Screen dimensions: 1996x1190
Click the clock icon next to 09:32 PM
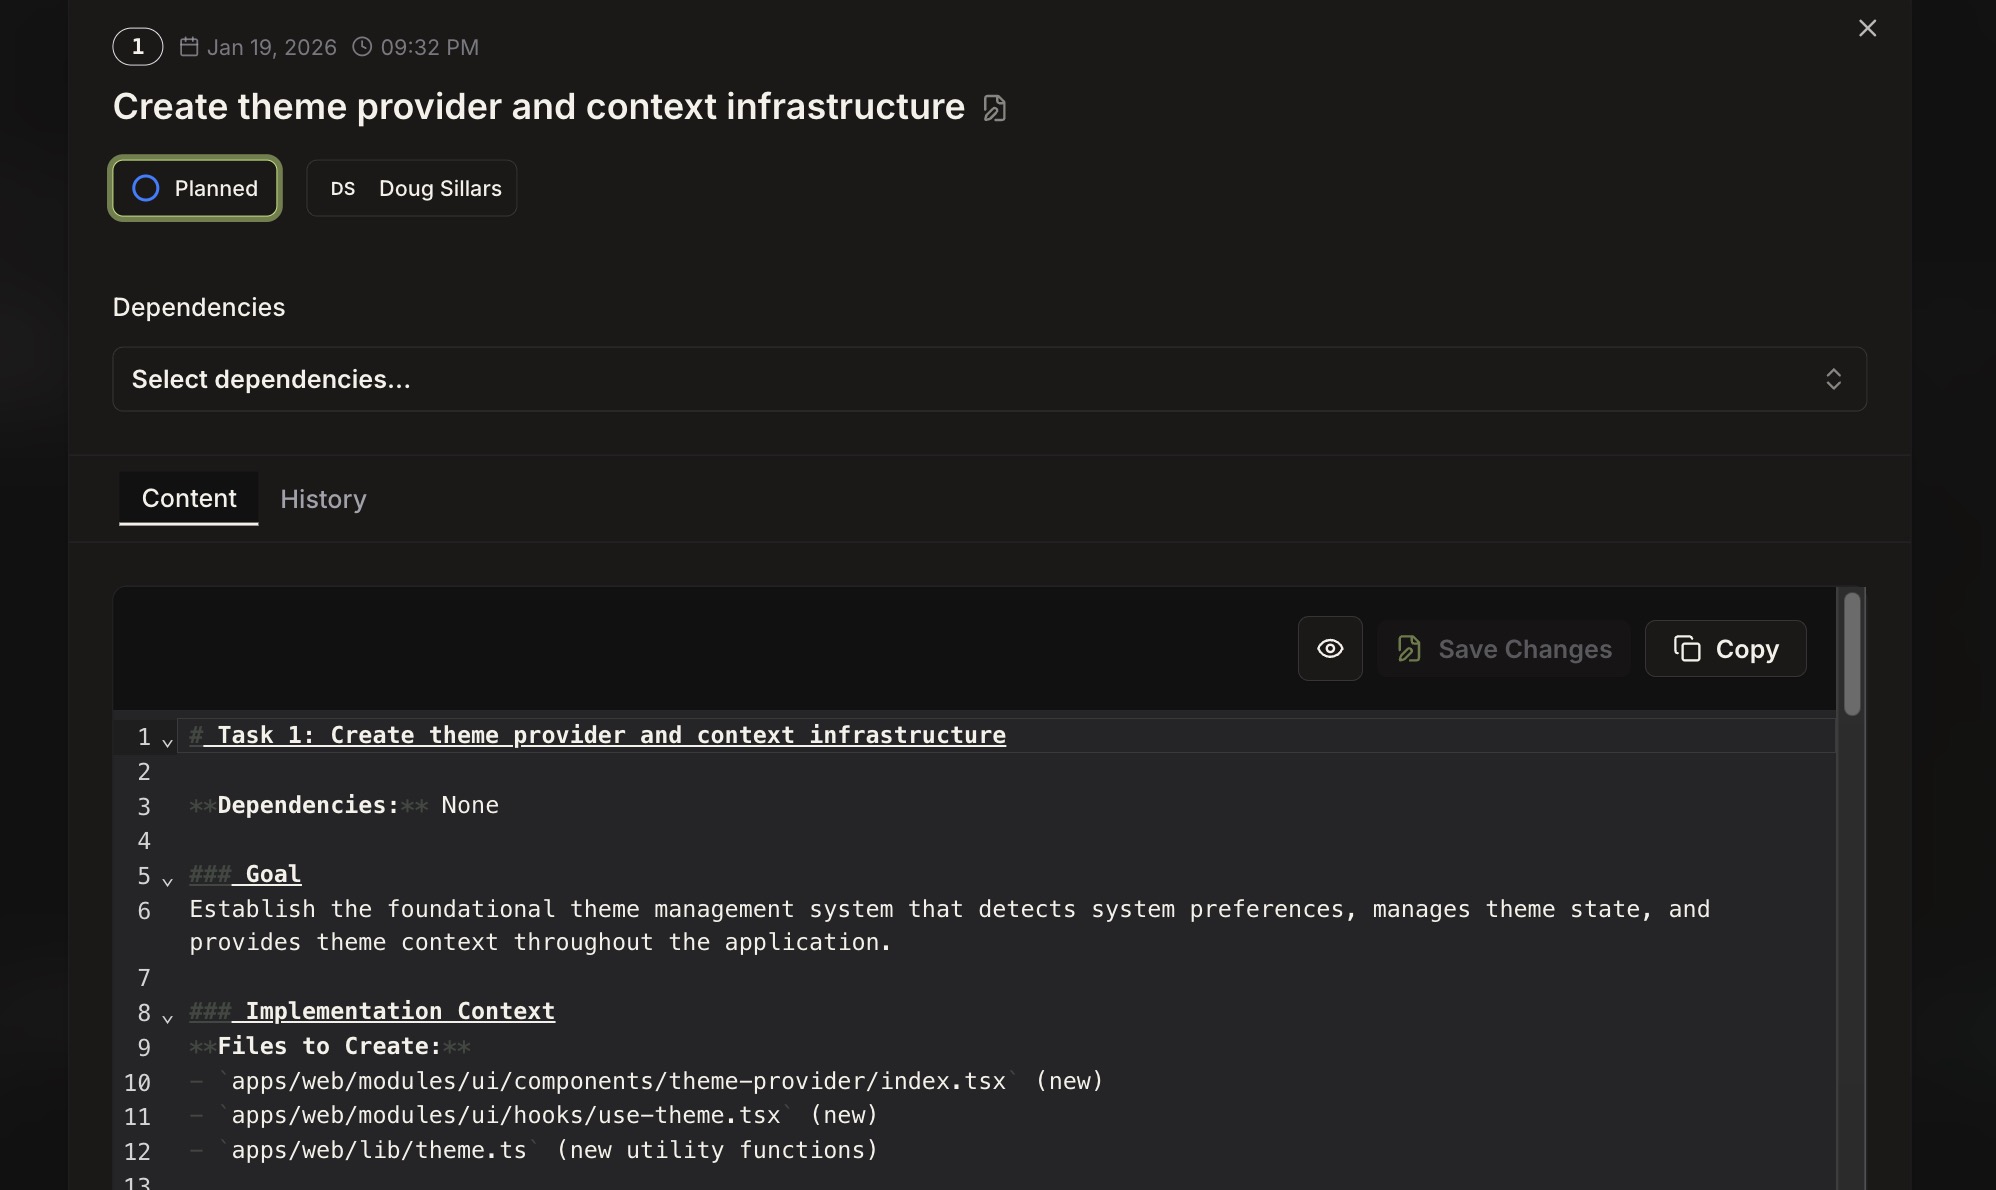point(362,46)
